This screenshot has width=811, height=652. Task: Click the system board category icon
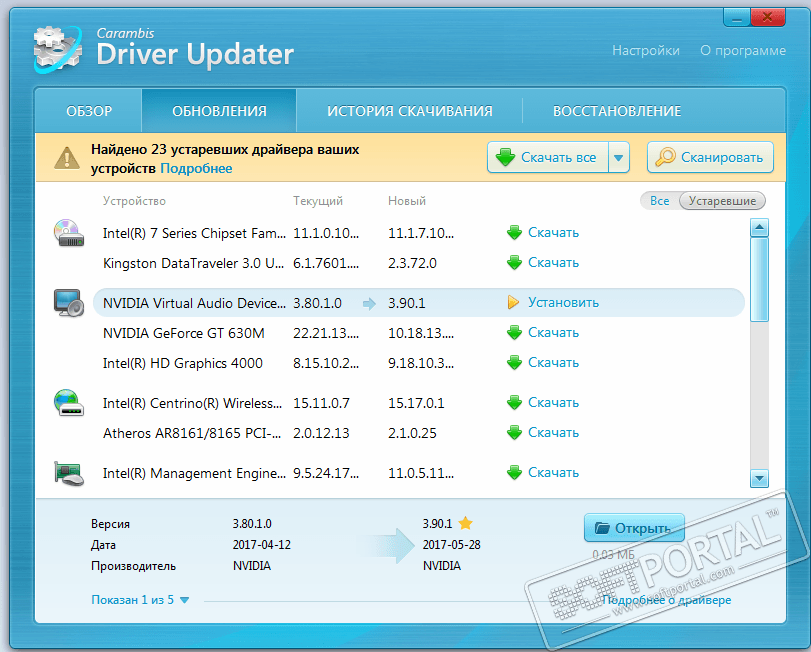point(69,473)
